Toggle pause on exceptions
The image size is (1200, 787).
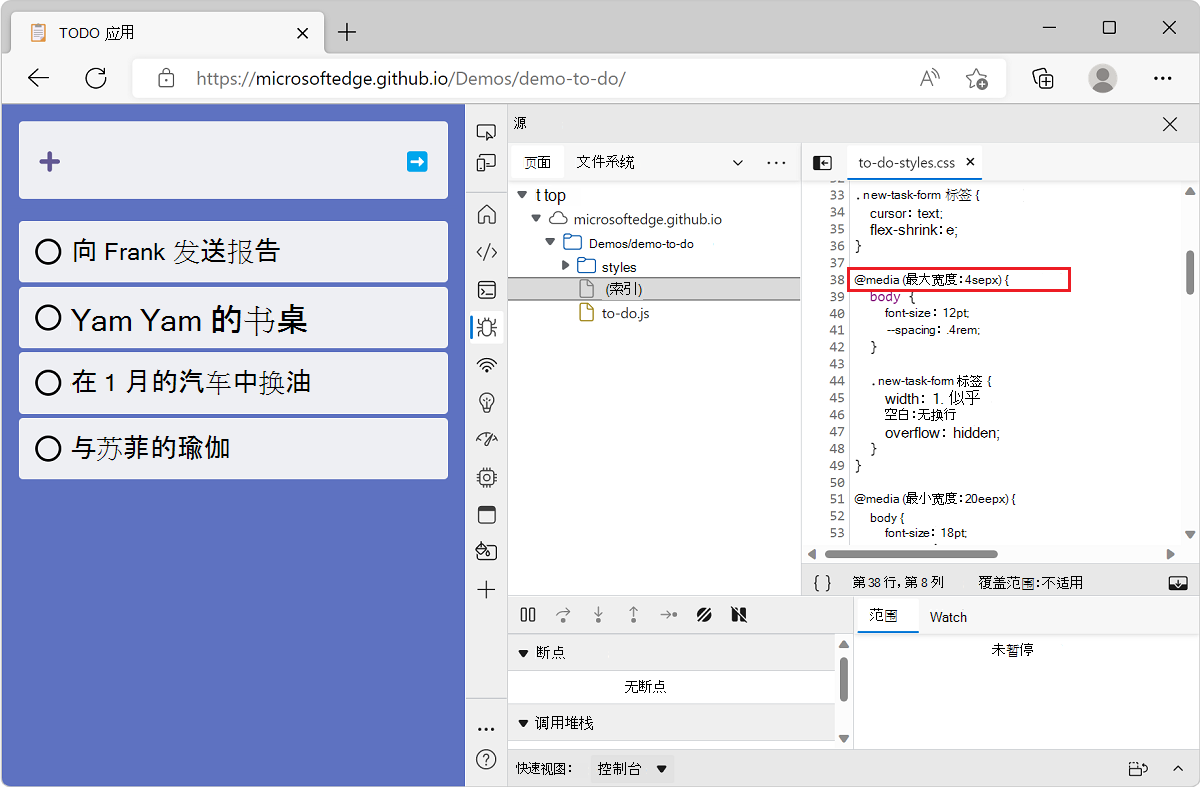(x=738, y=614)
